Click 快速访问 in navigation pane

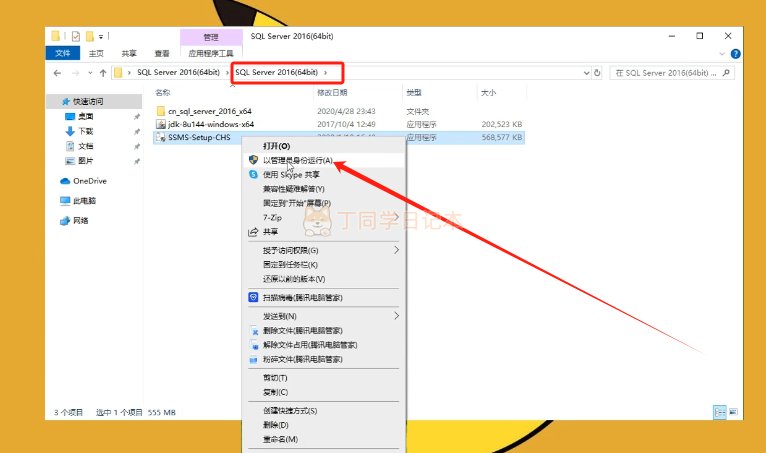coord(88,101)
